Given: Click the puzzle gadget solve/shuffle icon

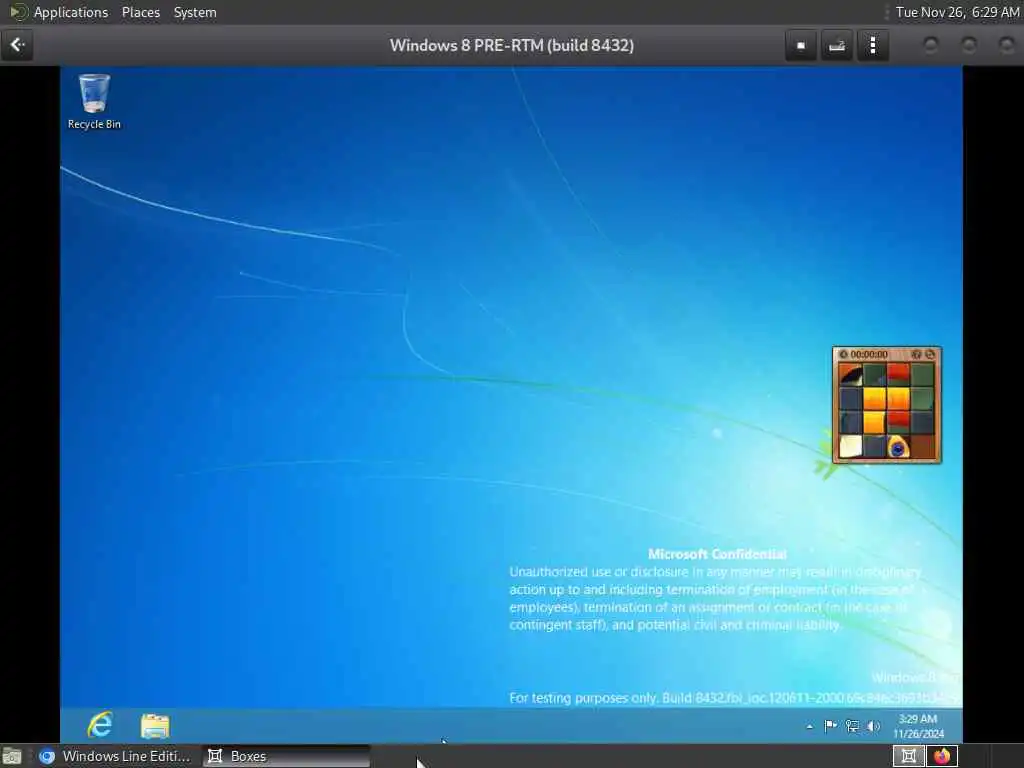Looking at the screenshot, I should (x=931, y=354).
